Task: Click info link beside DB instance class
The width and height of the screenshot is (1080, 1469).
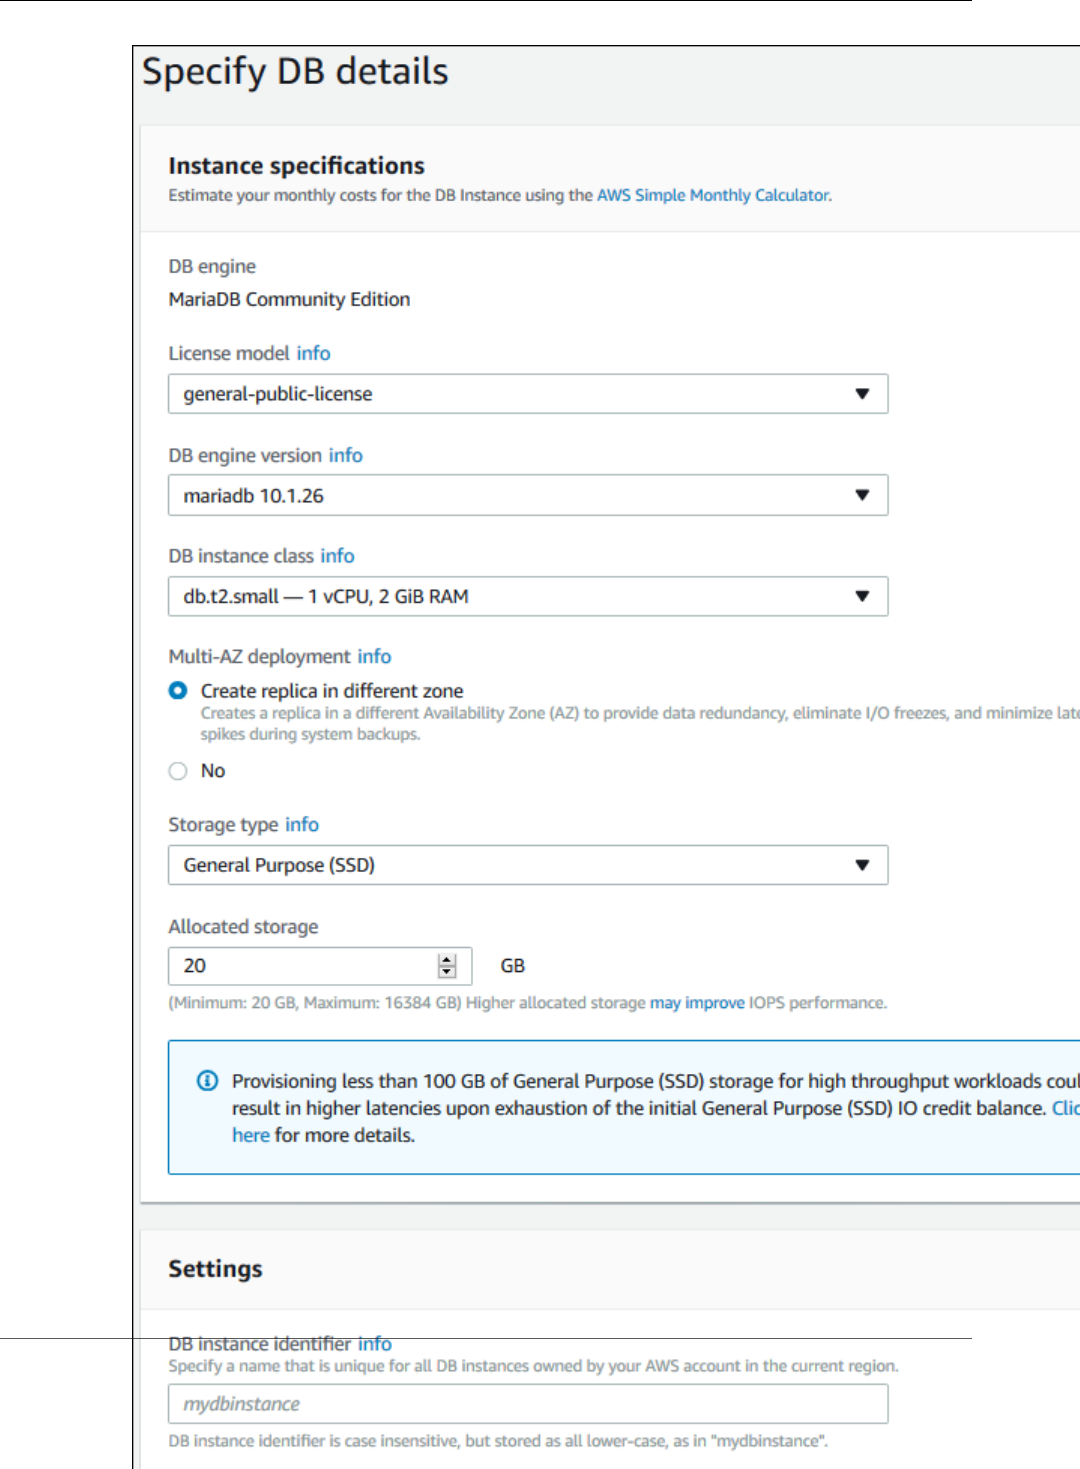Action: tap(337, 556)
